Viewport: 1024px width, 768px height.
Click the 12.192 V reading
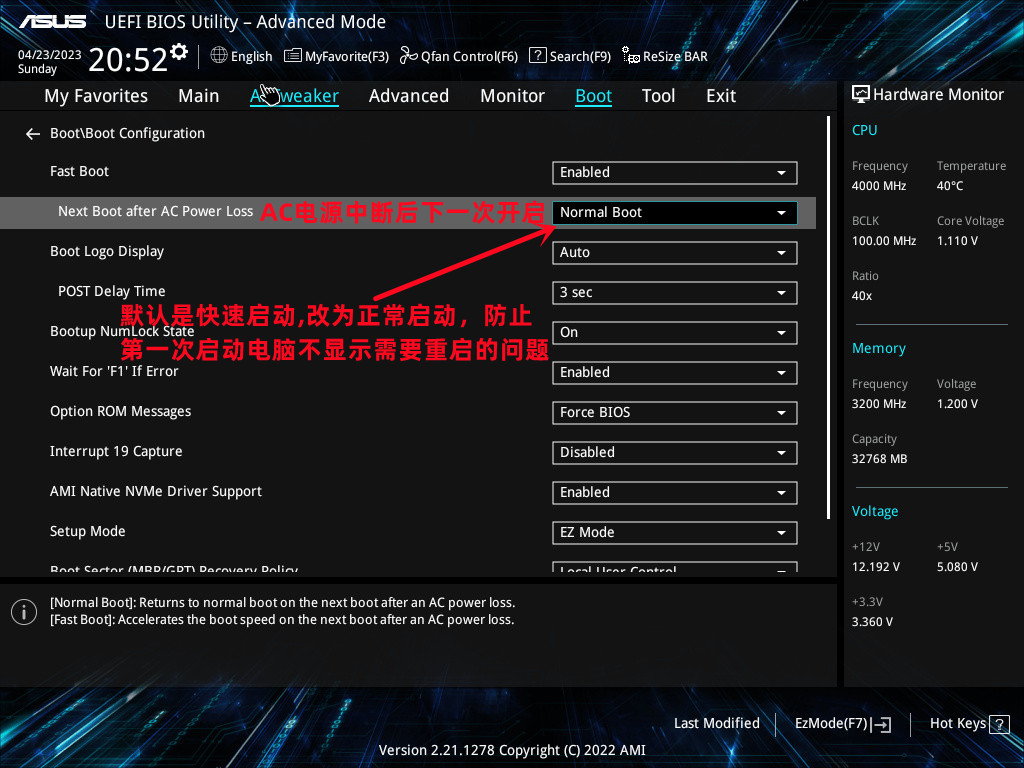pyautogui.click(x=876, y=568)
